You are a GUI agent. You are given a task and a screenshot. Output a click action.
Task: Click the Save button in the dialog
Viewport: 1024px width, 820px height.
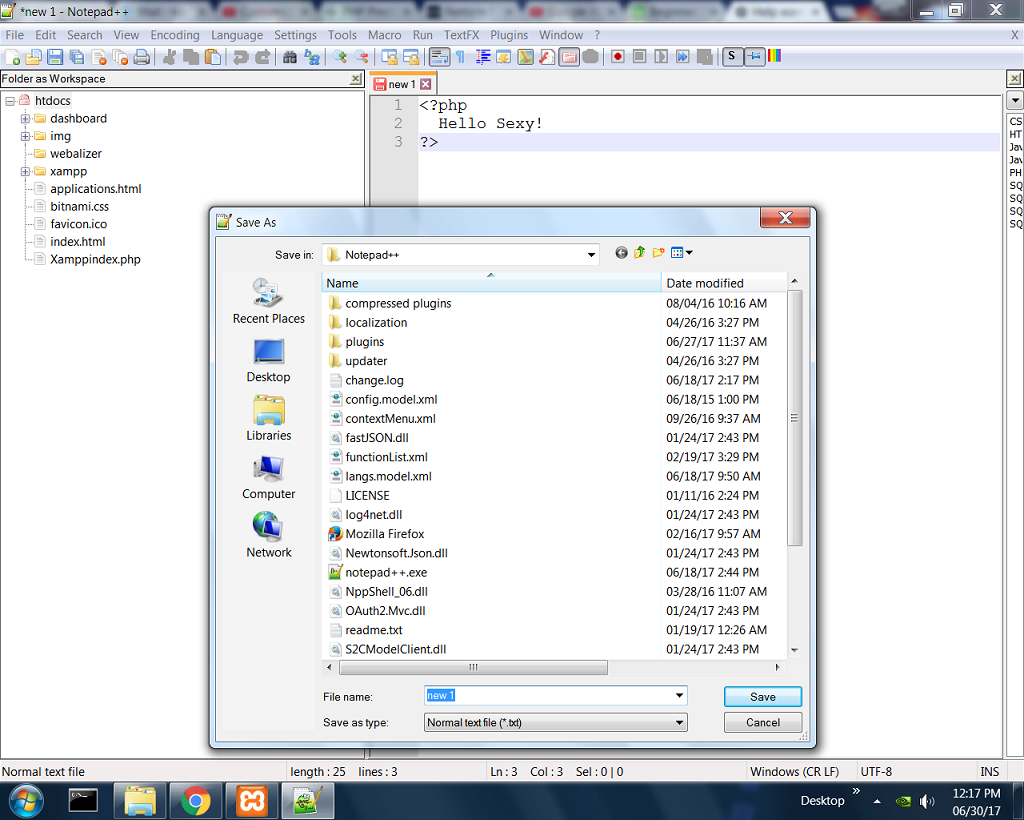click(763, 697)
